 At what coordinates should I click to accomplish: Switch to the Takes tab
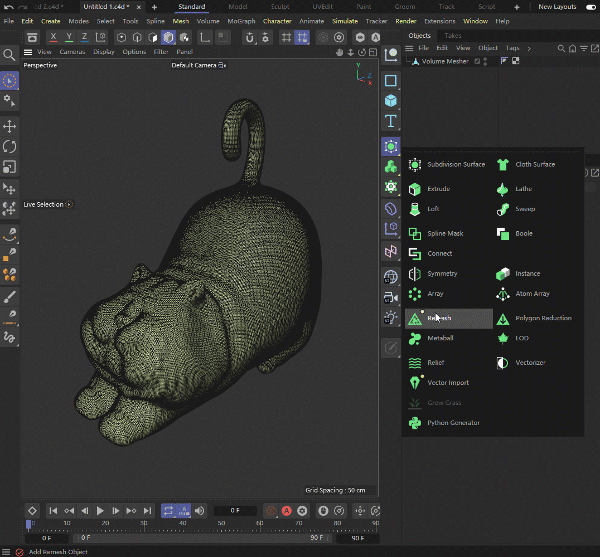point(453,35)
